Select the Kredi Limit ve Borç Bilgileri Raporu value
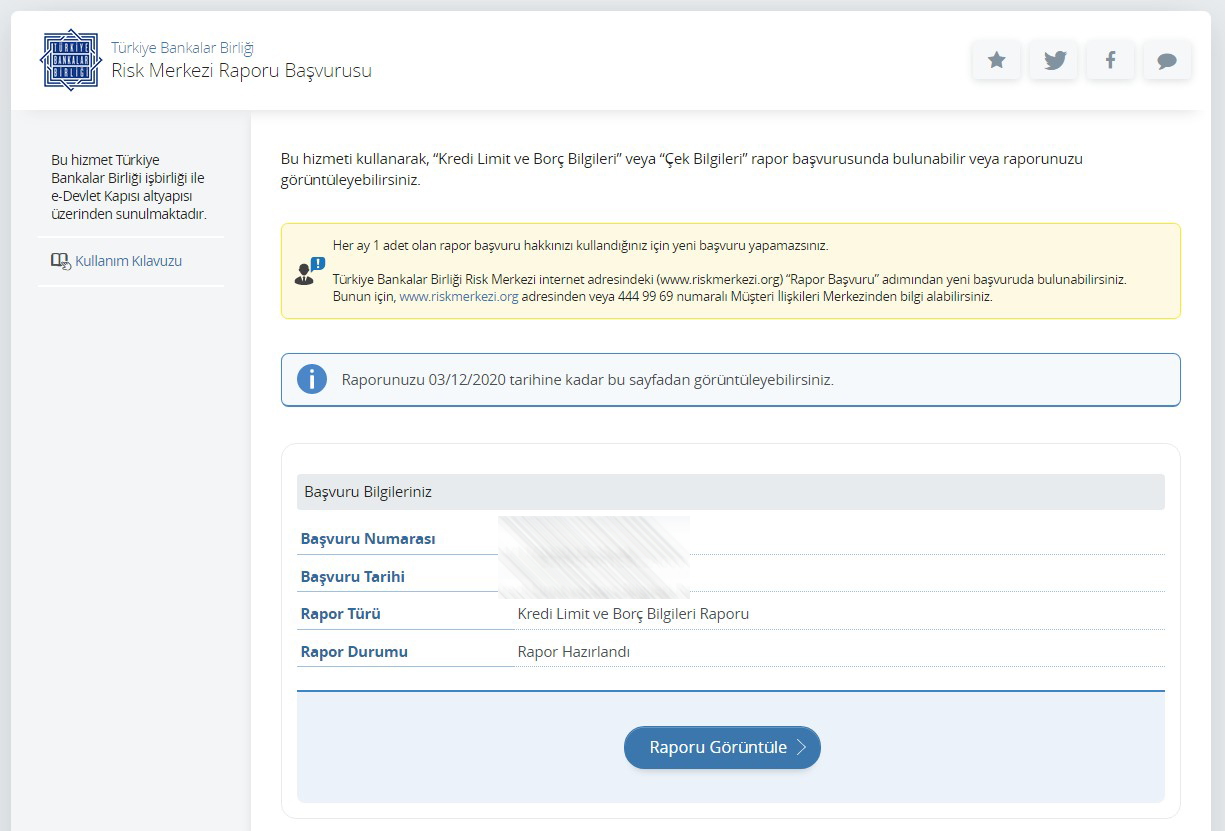The width and height of the screenshot is (1225, 831). pos(633,614)
